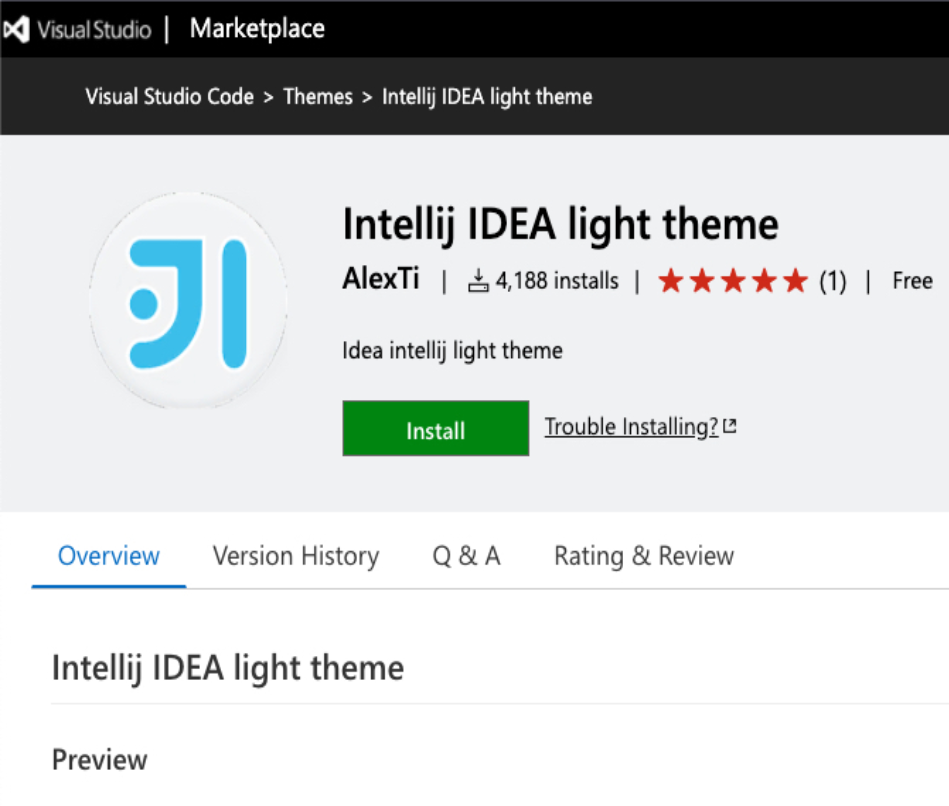This screenshot has height=806, width=949.
Task: Navigate to the Themes breadcrumb
Action: pyautogui.click(x=318, y=97)
